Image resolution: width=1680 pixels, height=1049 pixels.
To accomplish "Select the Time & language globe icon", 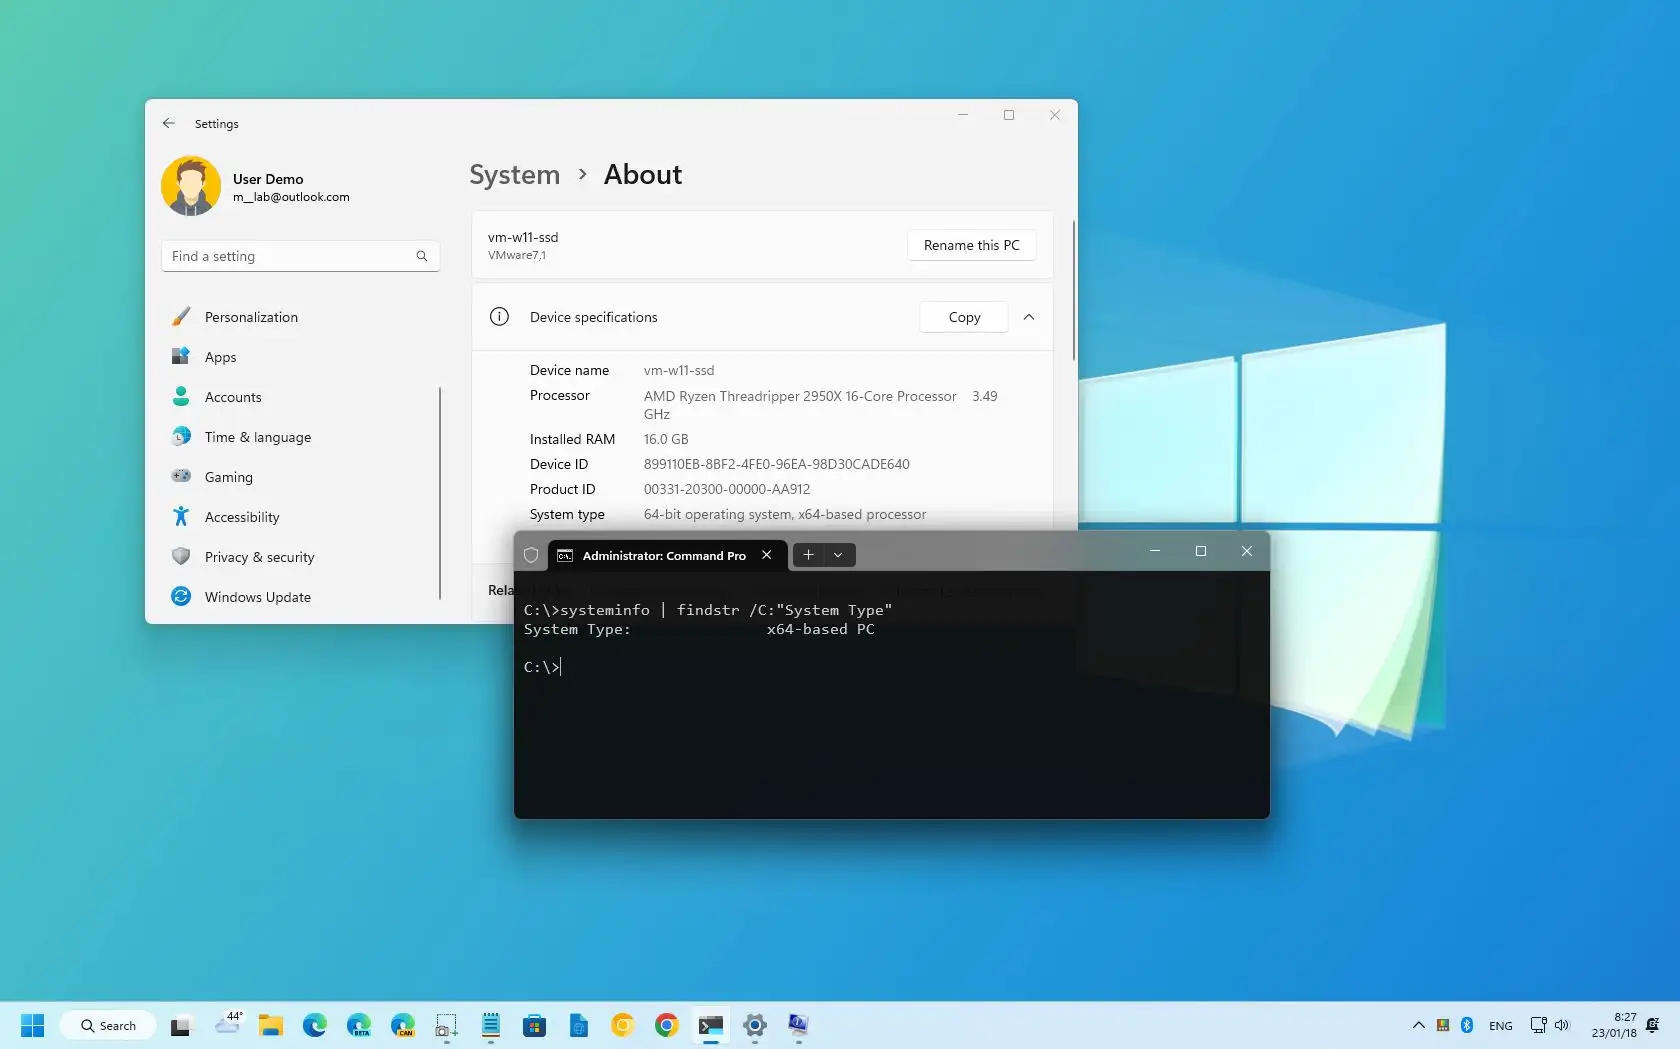I will [x=181, y=437].
